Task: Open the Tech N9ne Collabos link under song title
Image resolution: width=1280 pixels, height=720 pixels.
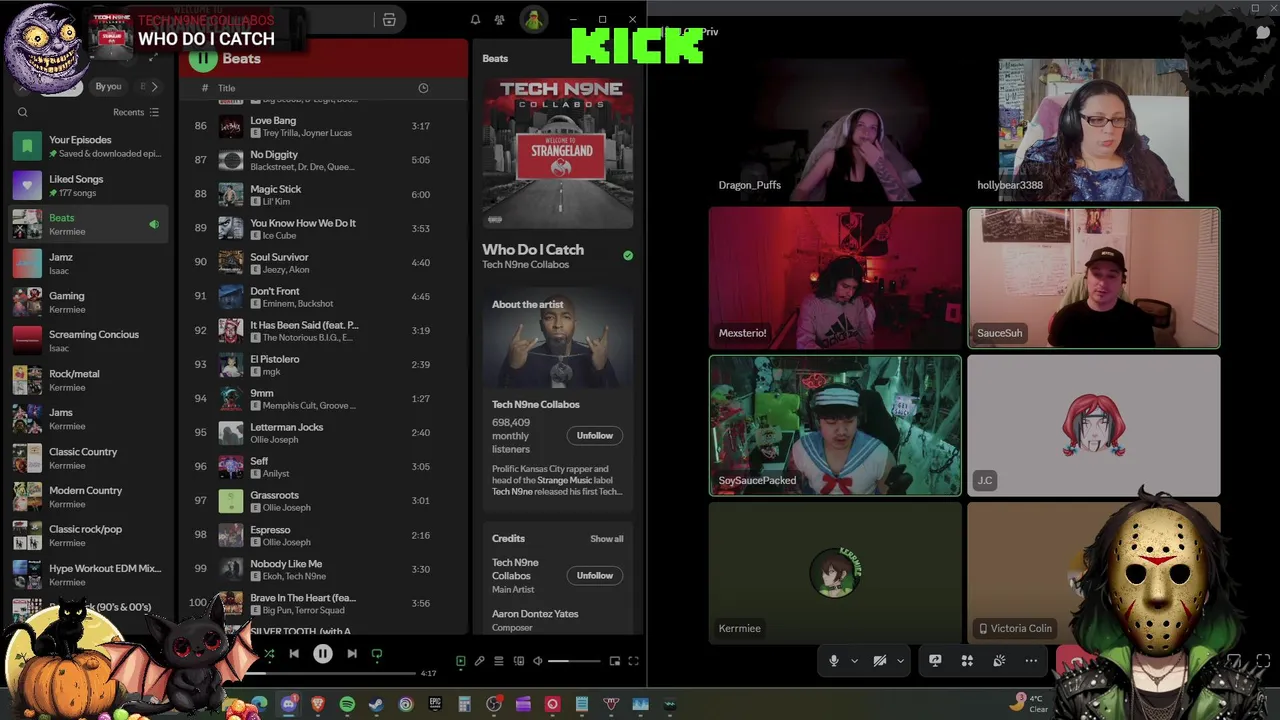Action: pos(525,265)
